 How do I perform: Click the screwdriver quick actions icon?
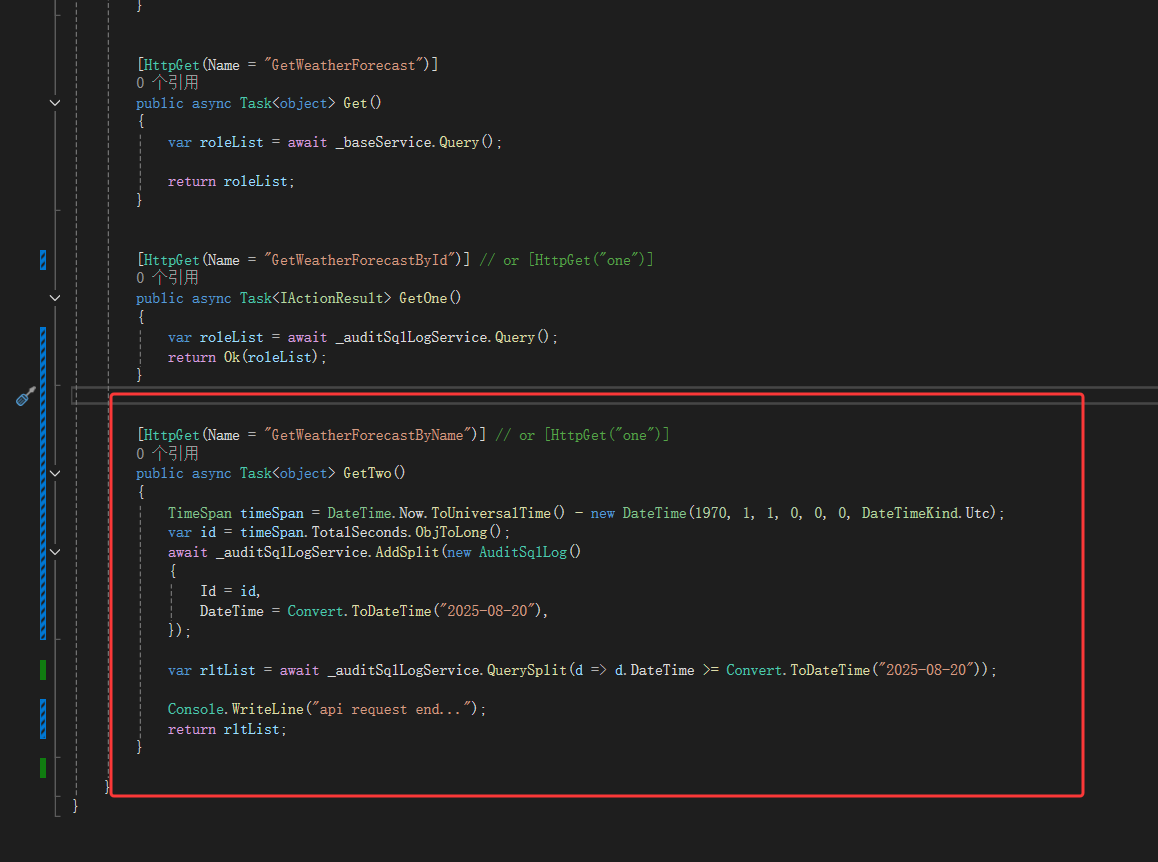[x=25, y=397]
